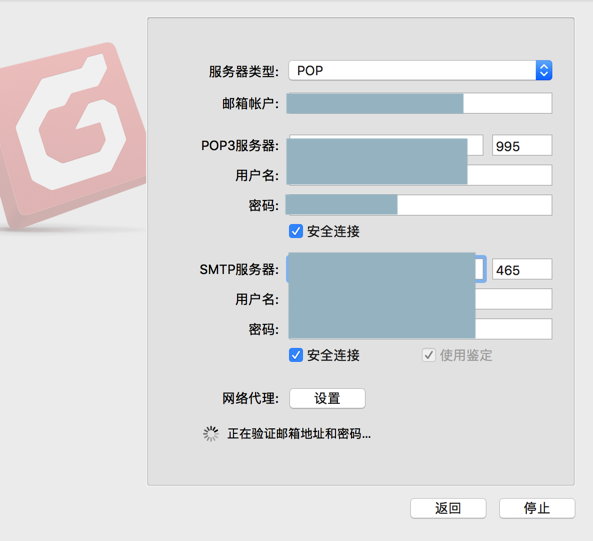Toggle the 使用鉴定 checkbox
Screen dimensions: 593x541
coord(428,355)
